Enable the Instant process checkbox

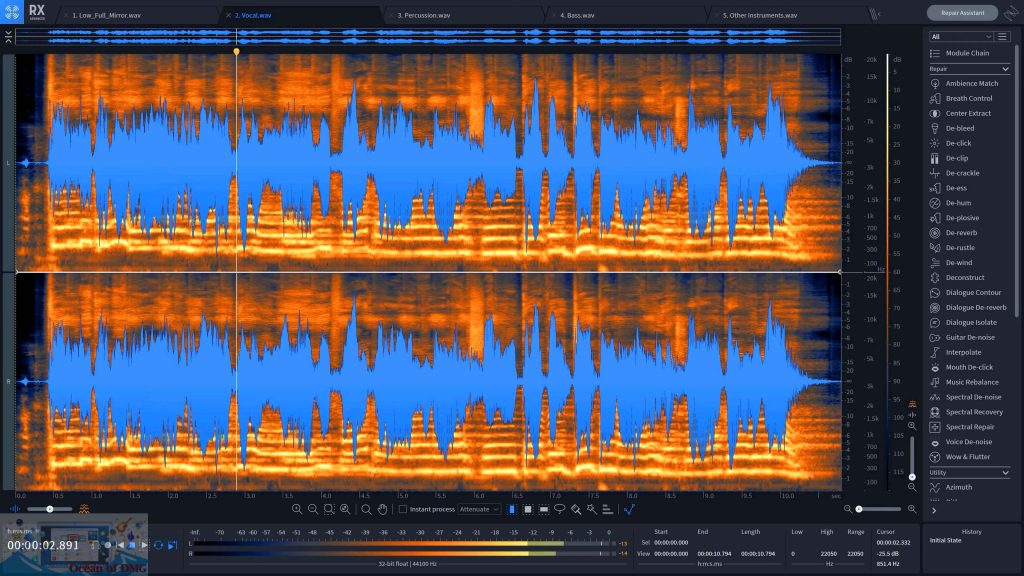(x=403, y=509)
